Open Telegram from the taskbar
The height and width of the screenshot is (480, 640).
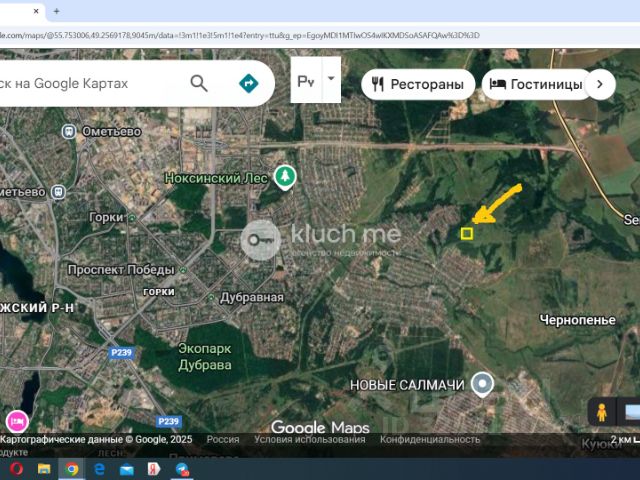[x=182, y=469]
